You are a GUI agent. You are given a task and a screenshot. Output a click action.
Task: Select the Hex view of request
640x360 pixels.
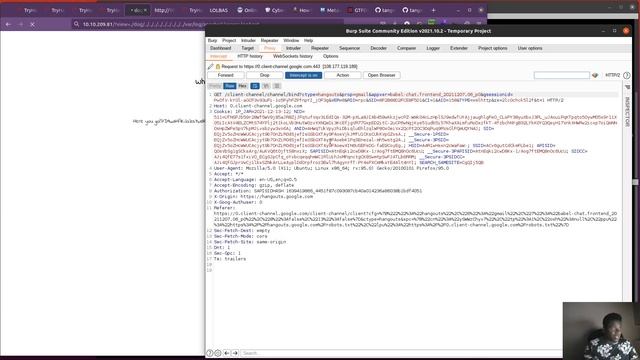(x=242, y=86)
